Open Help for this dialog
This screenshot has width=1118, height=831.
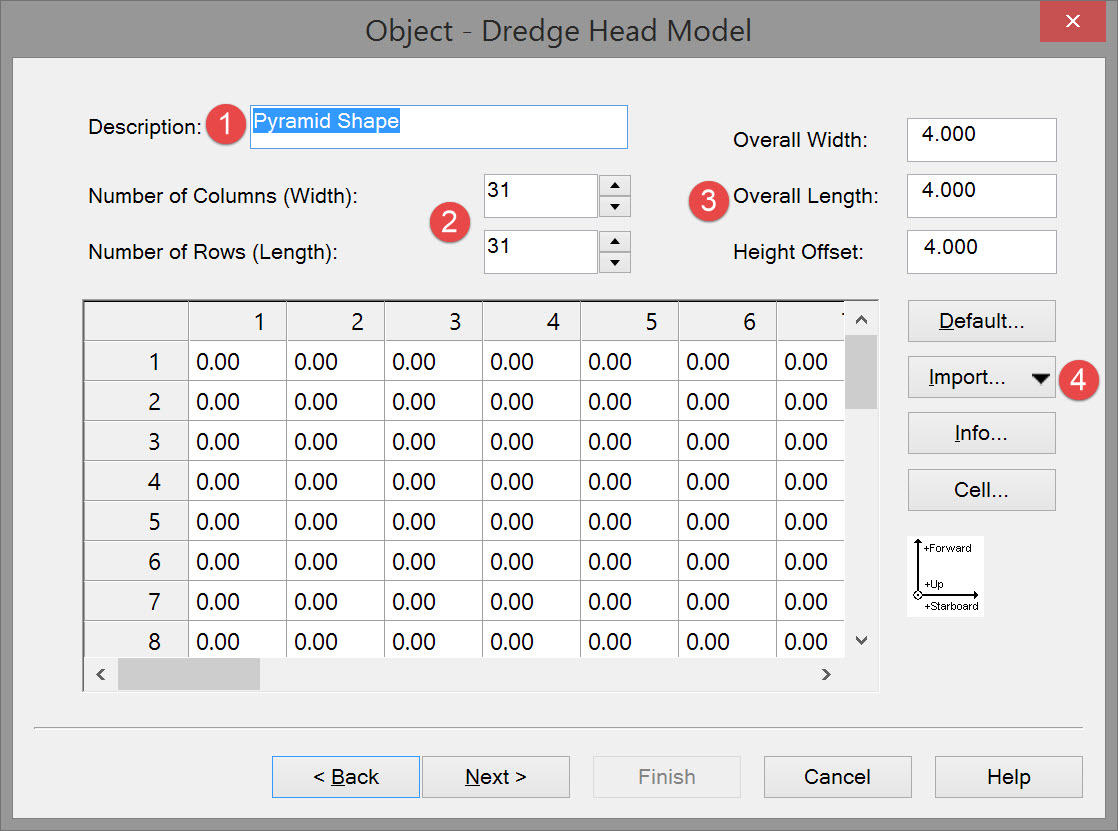point(1008,777)
